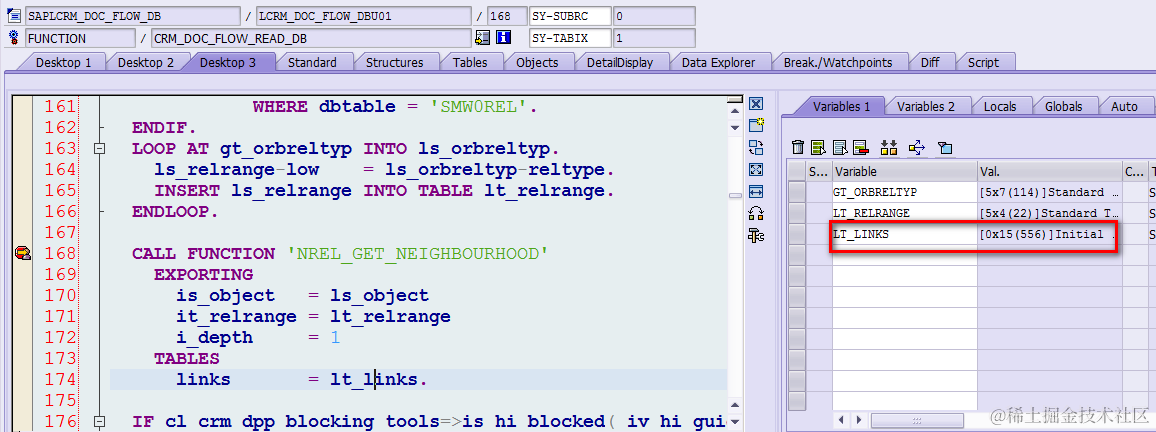Open the DetailDisplay tab
Screen dimensions: 1156x432
(620, 63)
